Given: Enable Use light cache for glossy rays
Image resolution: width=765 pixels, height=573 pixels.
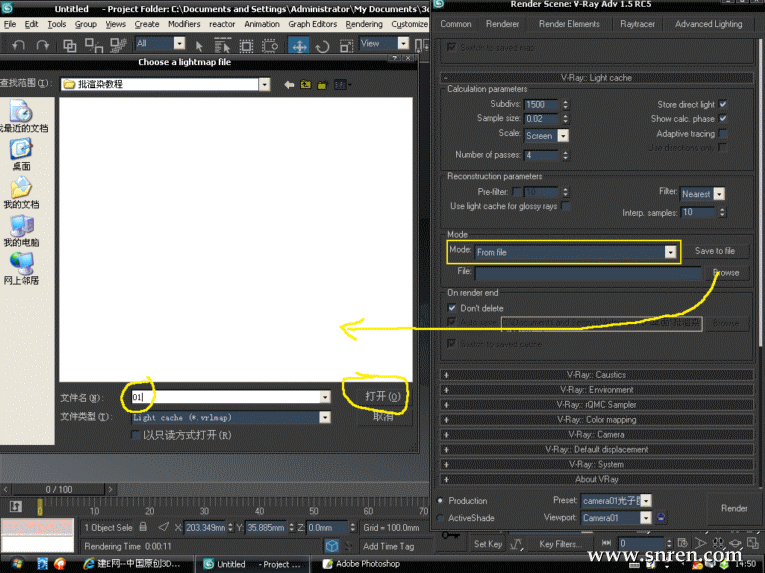Looking at the screenshot, I should [565, 206].
